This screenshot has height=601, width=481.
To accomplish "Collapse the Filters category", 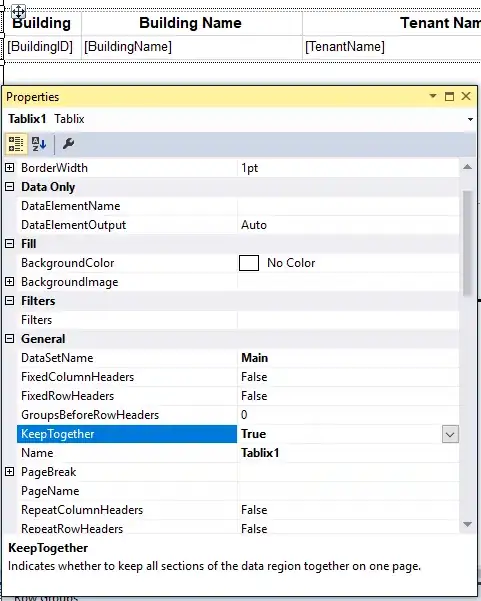I will coord(10,301).
